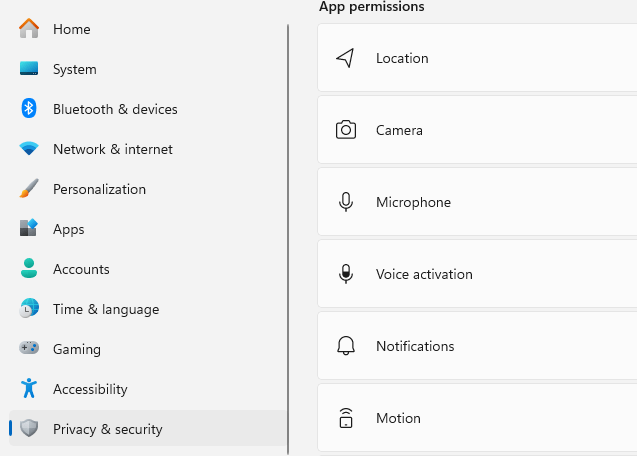Click the Camera icon in permissions
This screenshot has width=637, height=456.
346,130
